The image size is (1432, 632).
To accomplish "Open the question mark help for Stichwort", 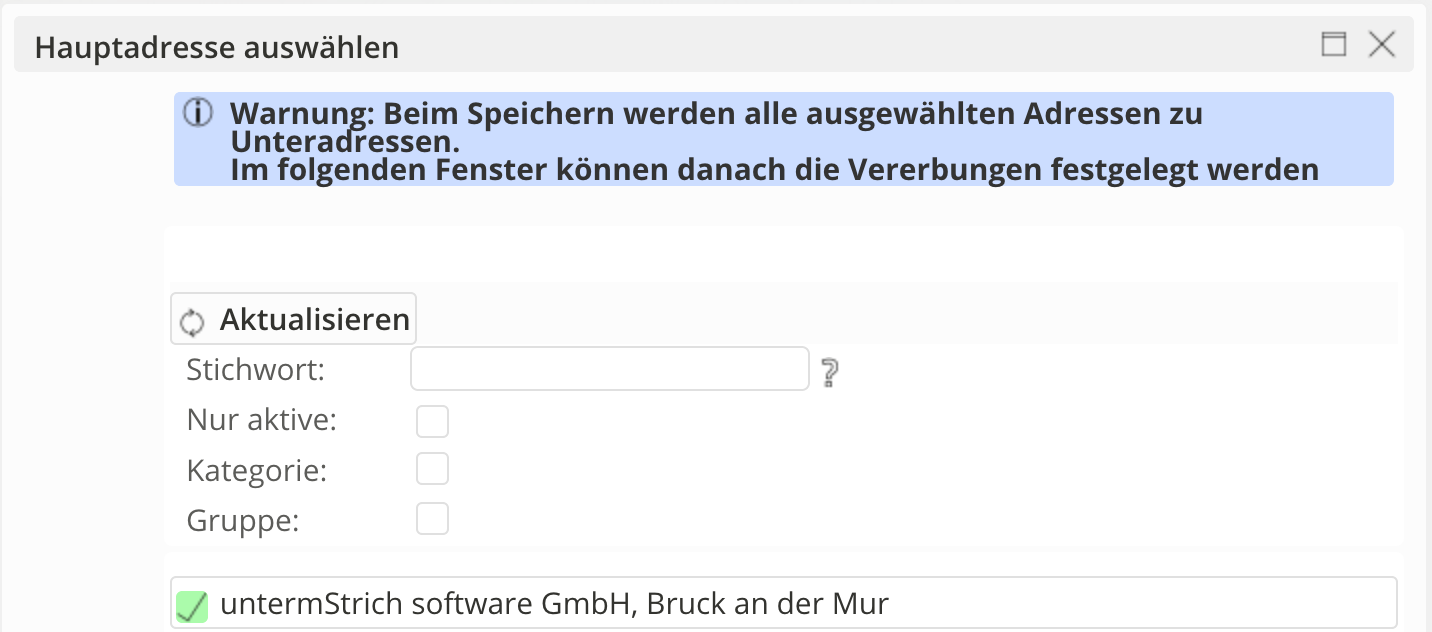I will pyautogui.click(x=829, y=373).
